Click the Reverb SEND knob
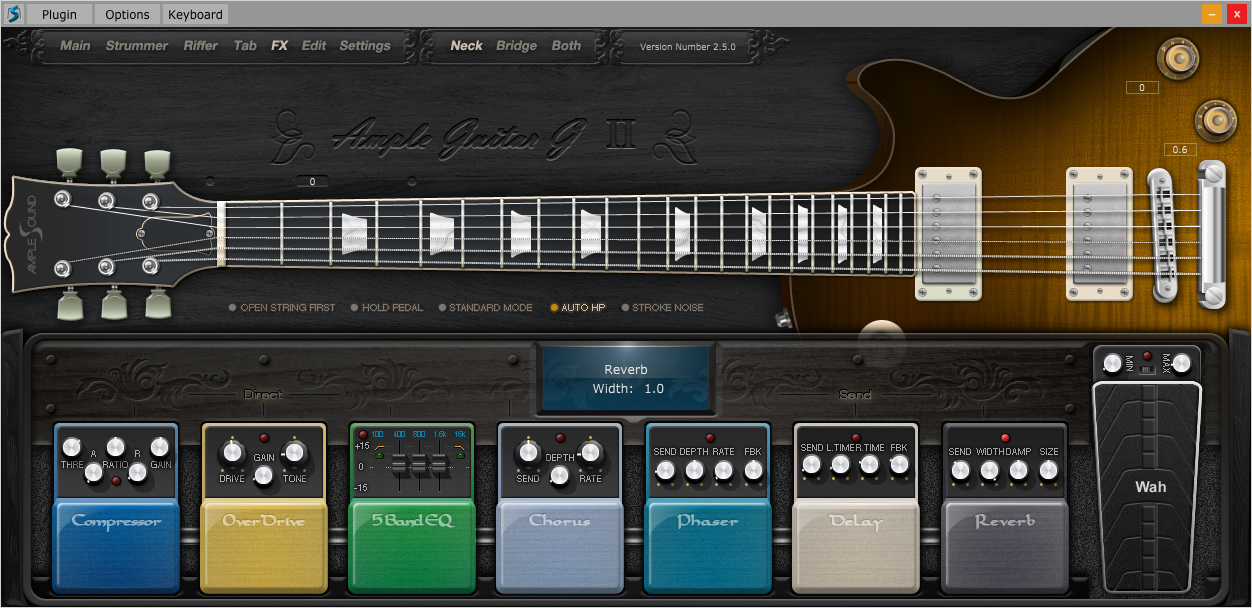The width and height of the screenshot is (1252, 608). [960, 469]
